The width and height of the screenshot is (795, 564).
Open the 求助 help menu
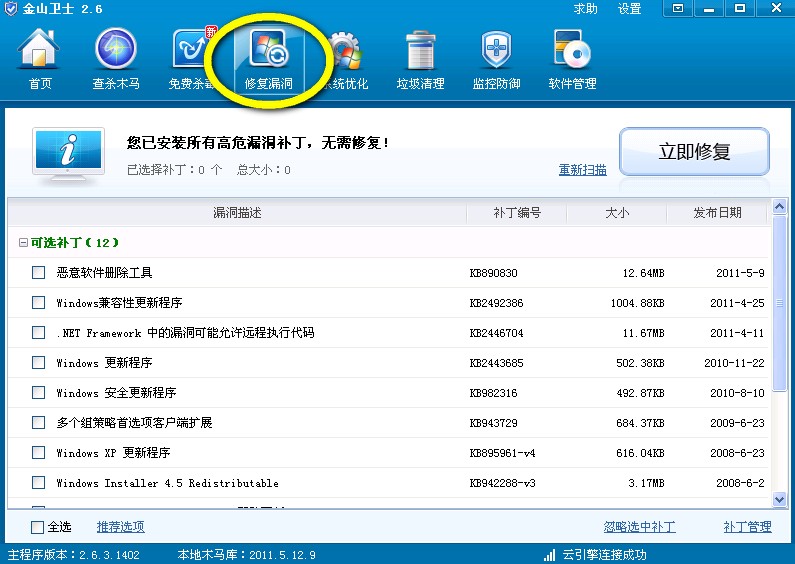pyautogui.click(x=586, y=9)
